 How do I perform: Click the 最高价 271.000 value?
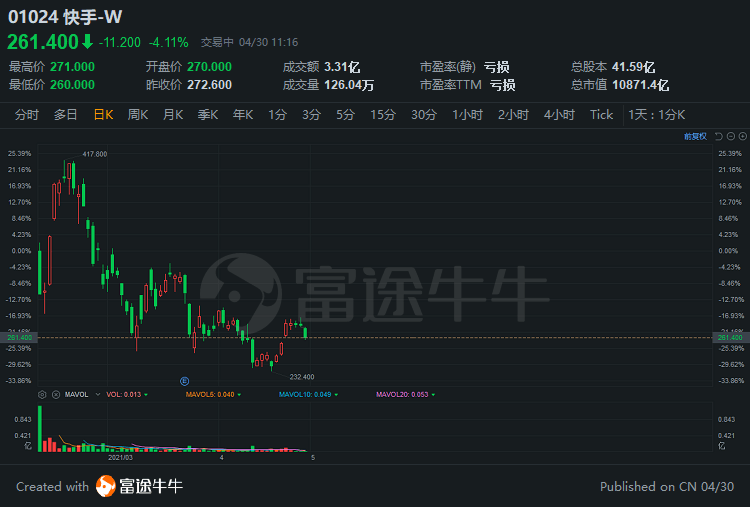[72, 66]
